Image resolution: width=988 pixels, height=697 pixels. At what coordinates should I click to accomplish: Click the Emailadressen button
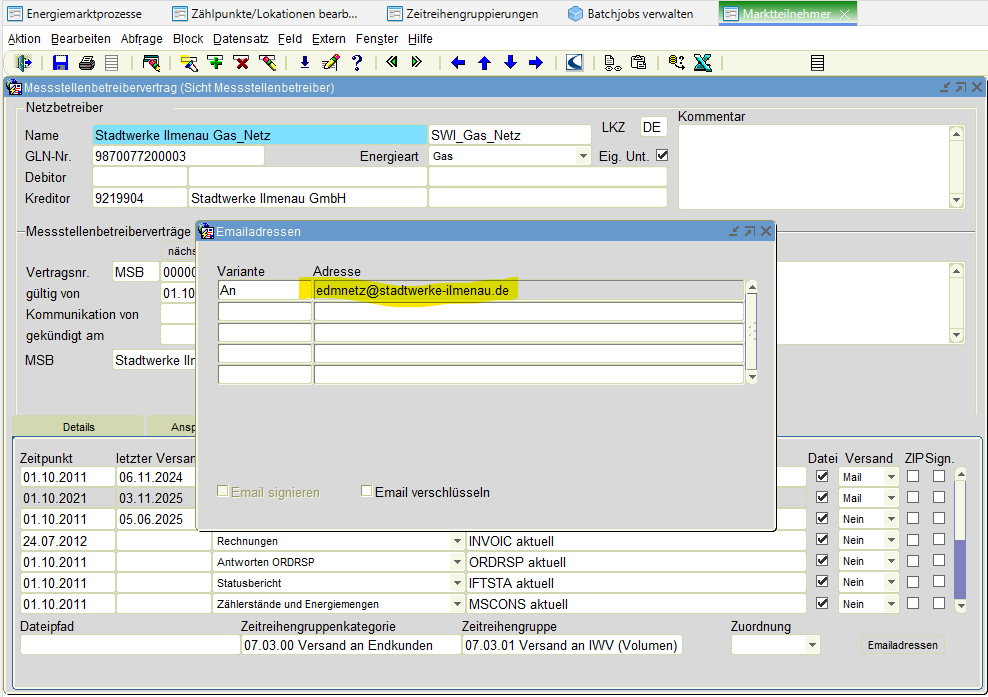(902, 645)
